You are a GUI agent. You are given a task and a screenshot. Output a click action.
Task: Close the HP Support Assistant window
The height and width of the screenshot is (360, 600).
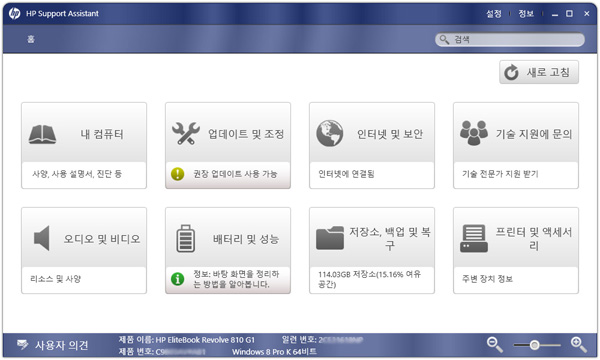[587, 14]
